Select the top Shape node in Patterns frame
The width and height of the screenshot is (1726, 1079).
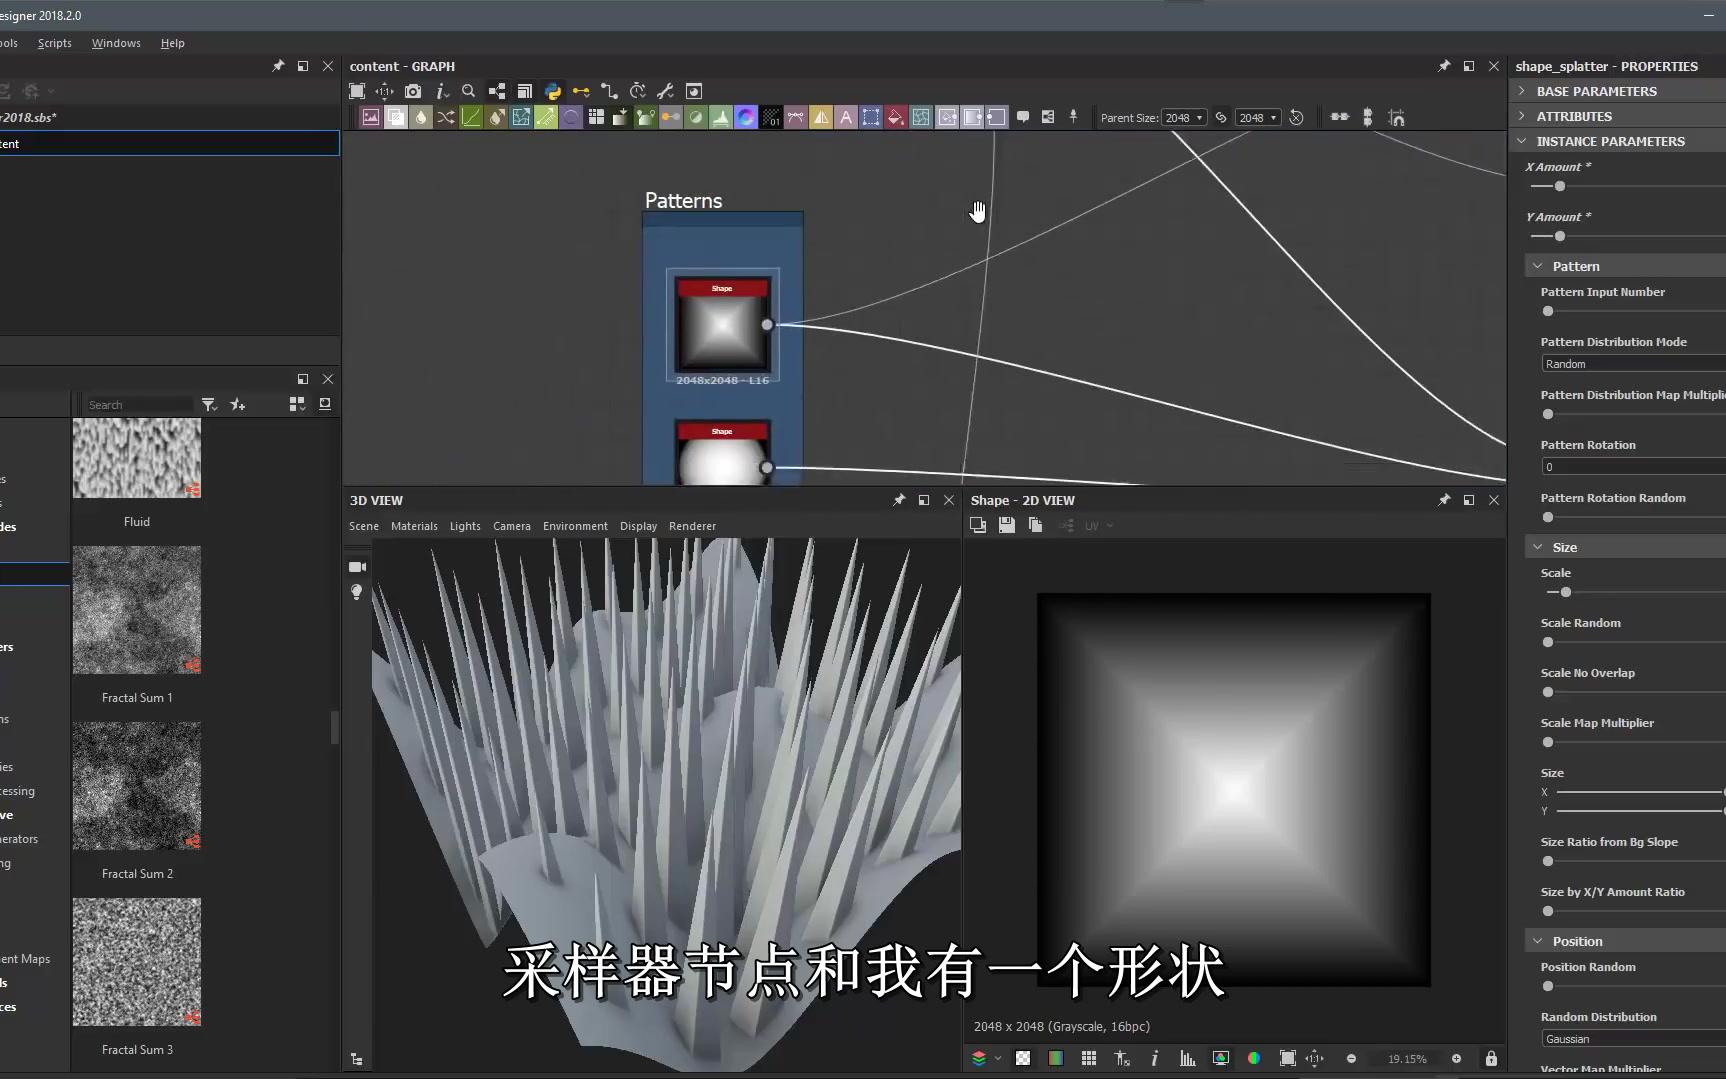coord(722,324)
